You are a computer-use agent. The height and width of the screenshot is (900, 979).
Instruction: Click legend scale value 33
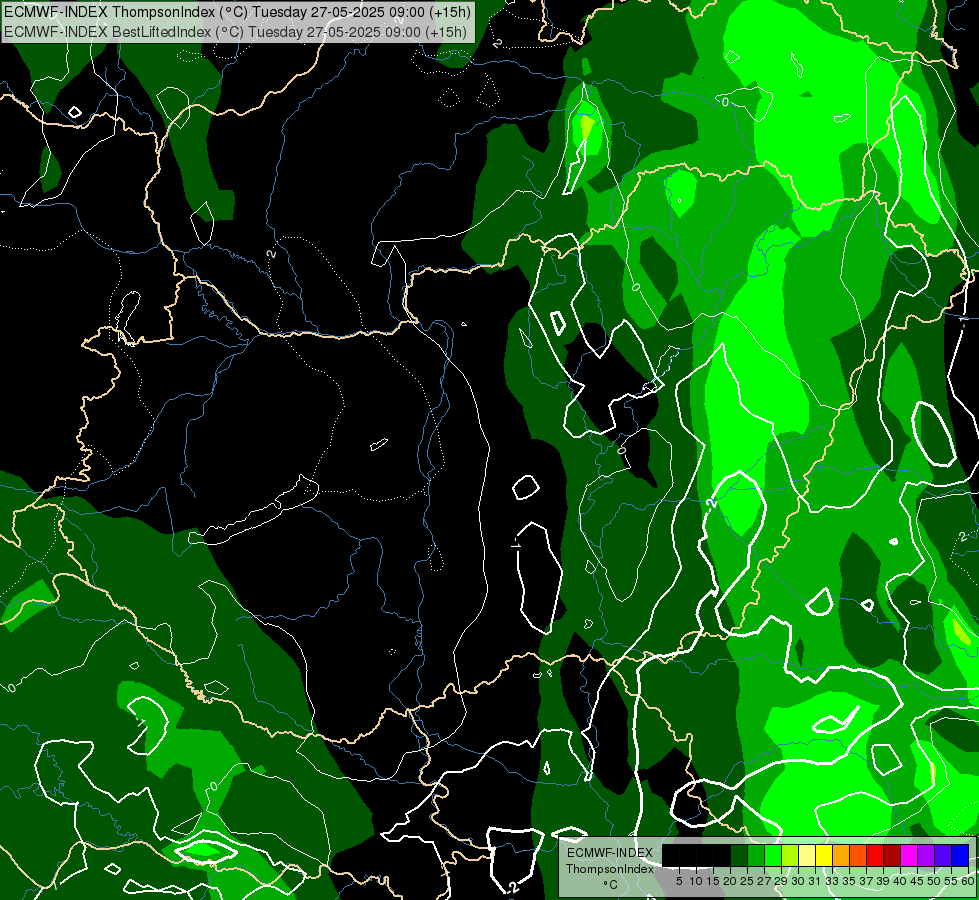tap(832, 881)
